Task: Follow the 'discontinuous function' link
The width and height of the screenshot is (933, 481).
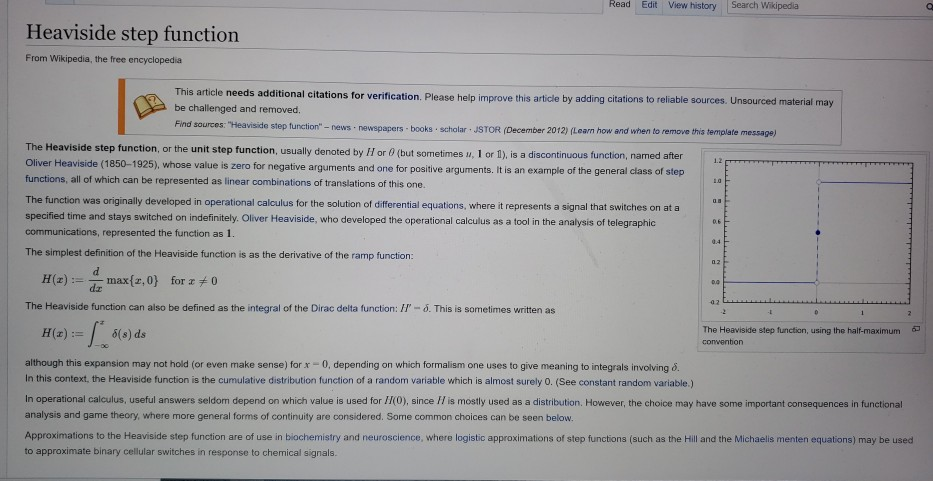Action: (x=576, y=155)
